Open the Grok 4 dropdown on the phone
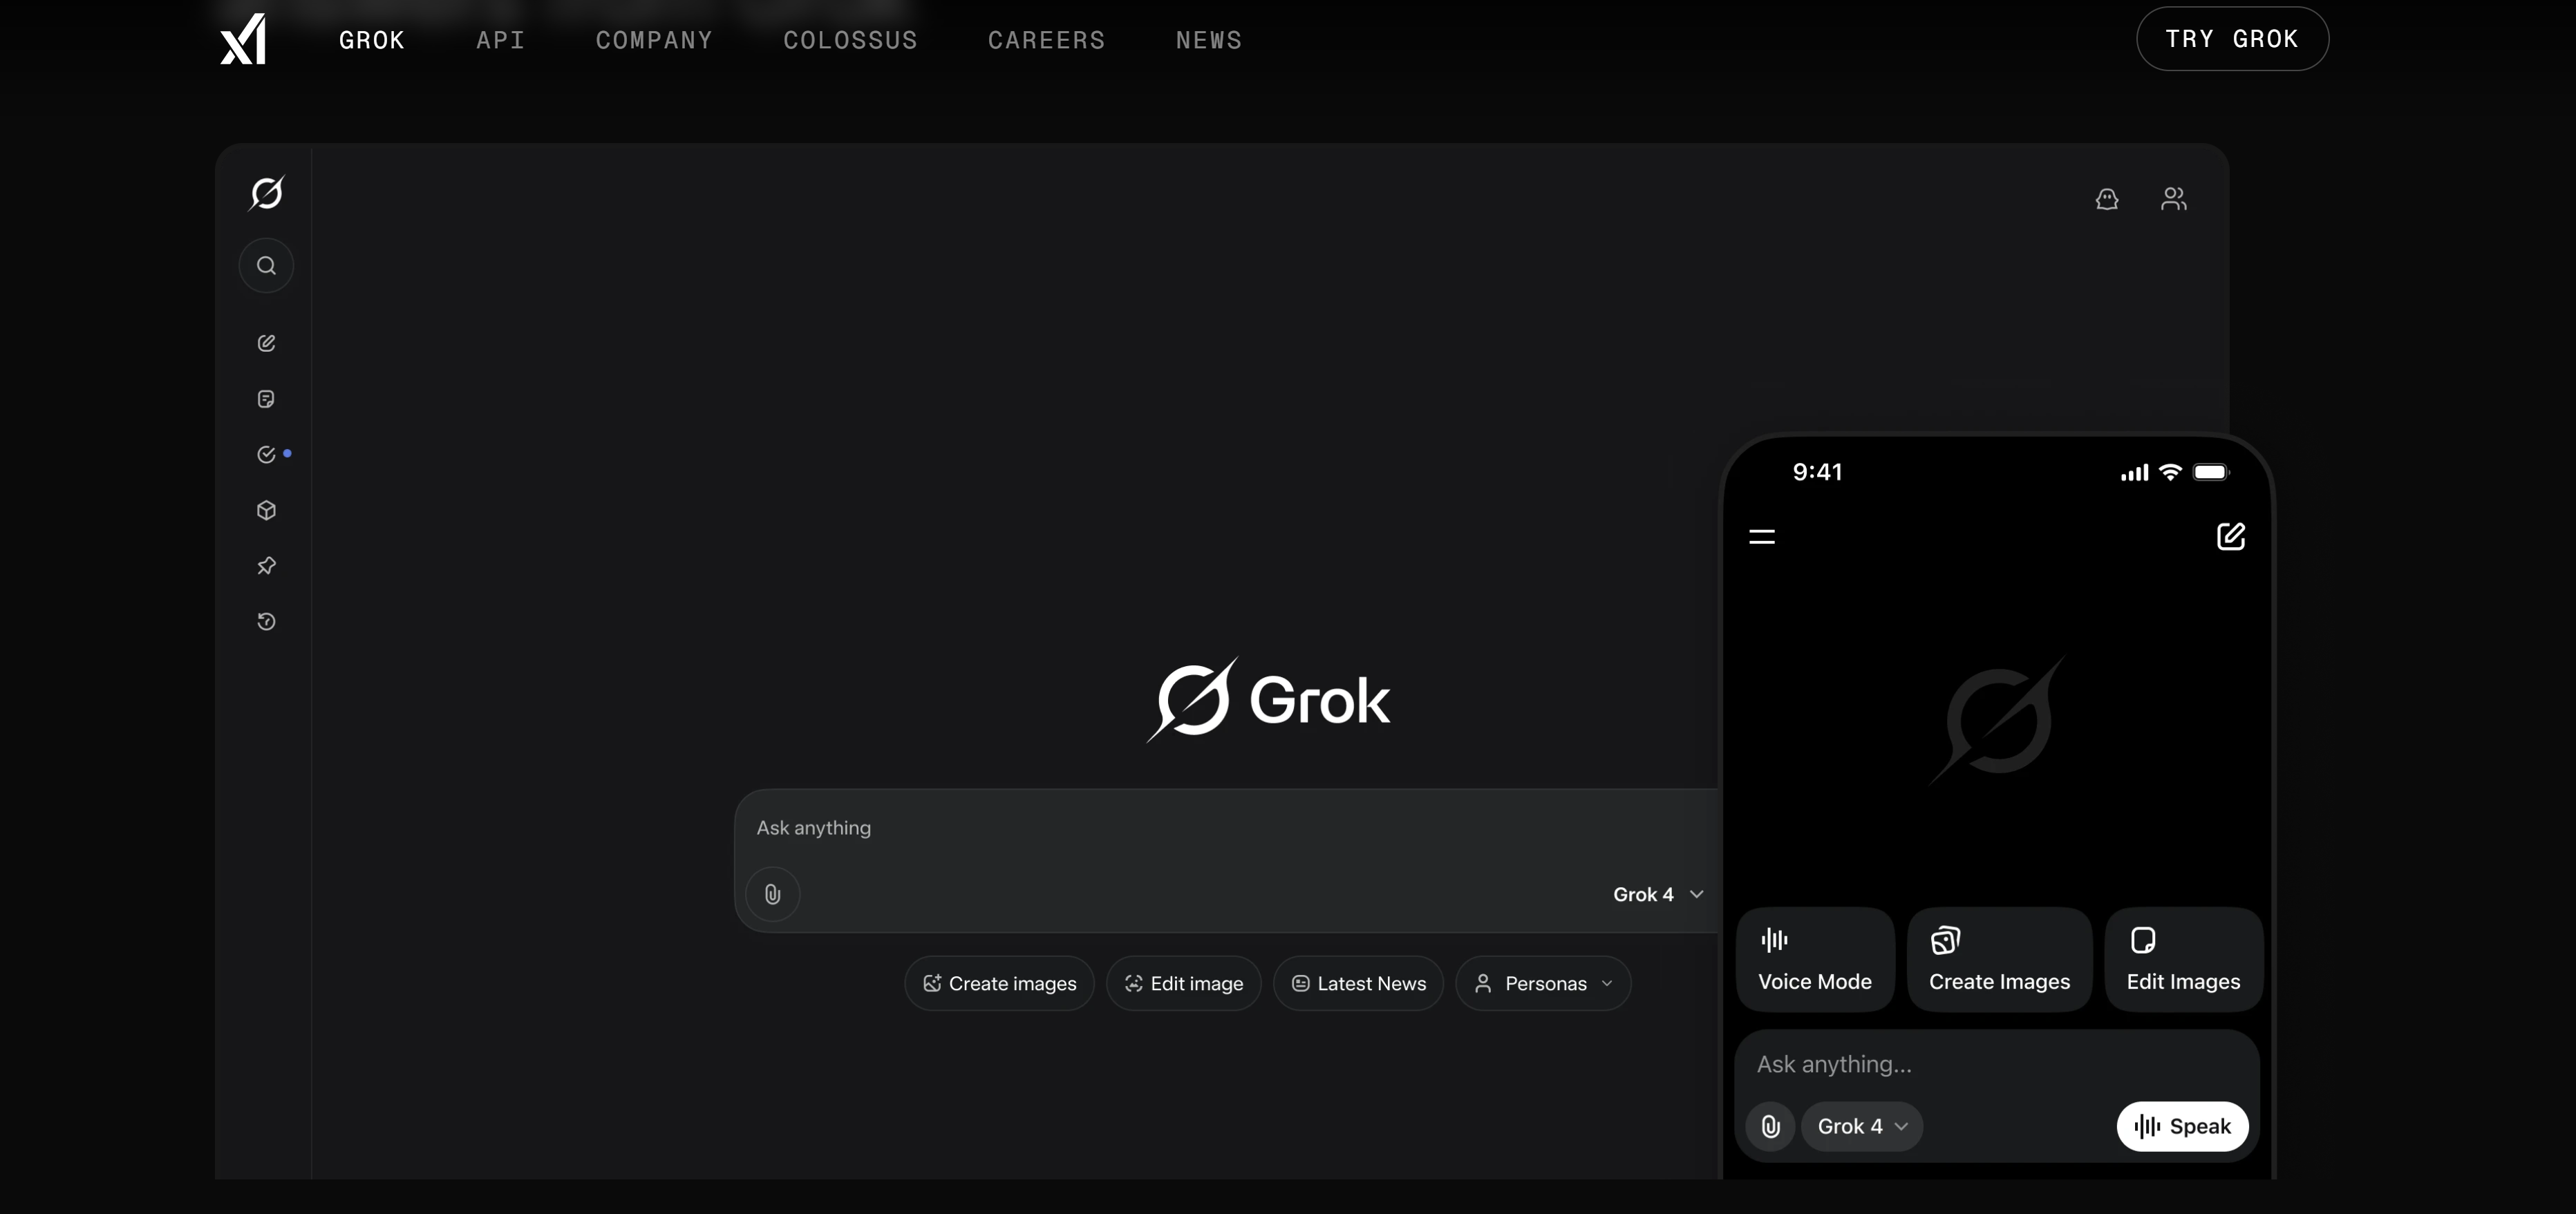 (1863, 1126)
